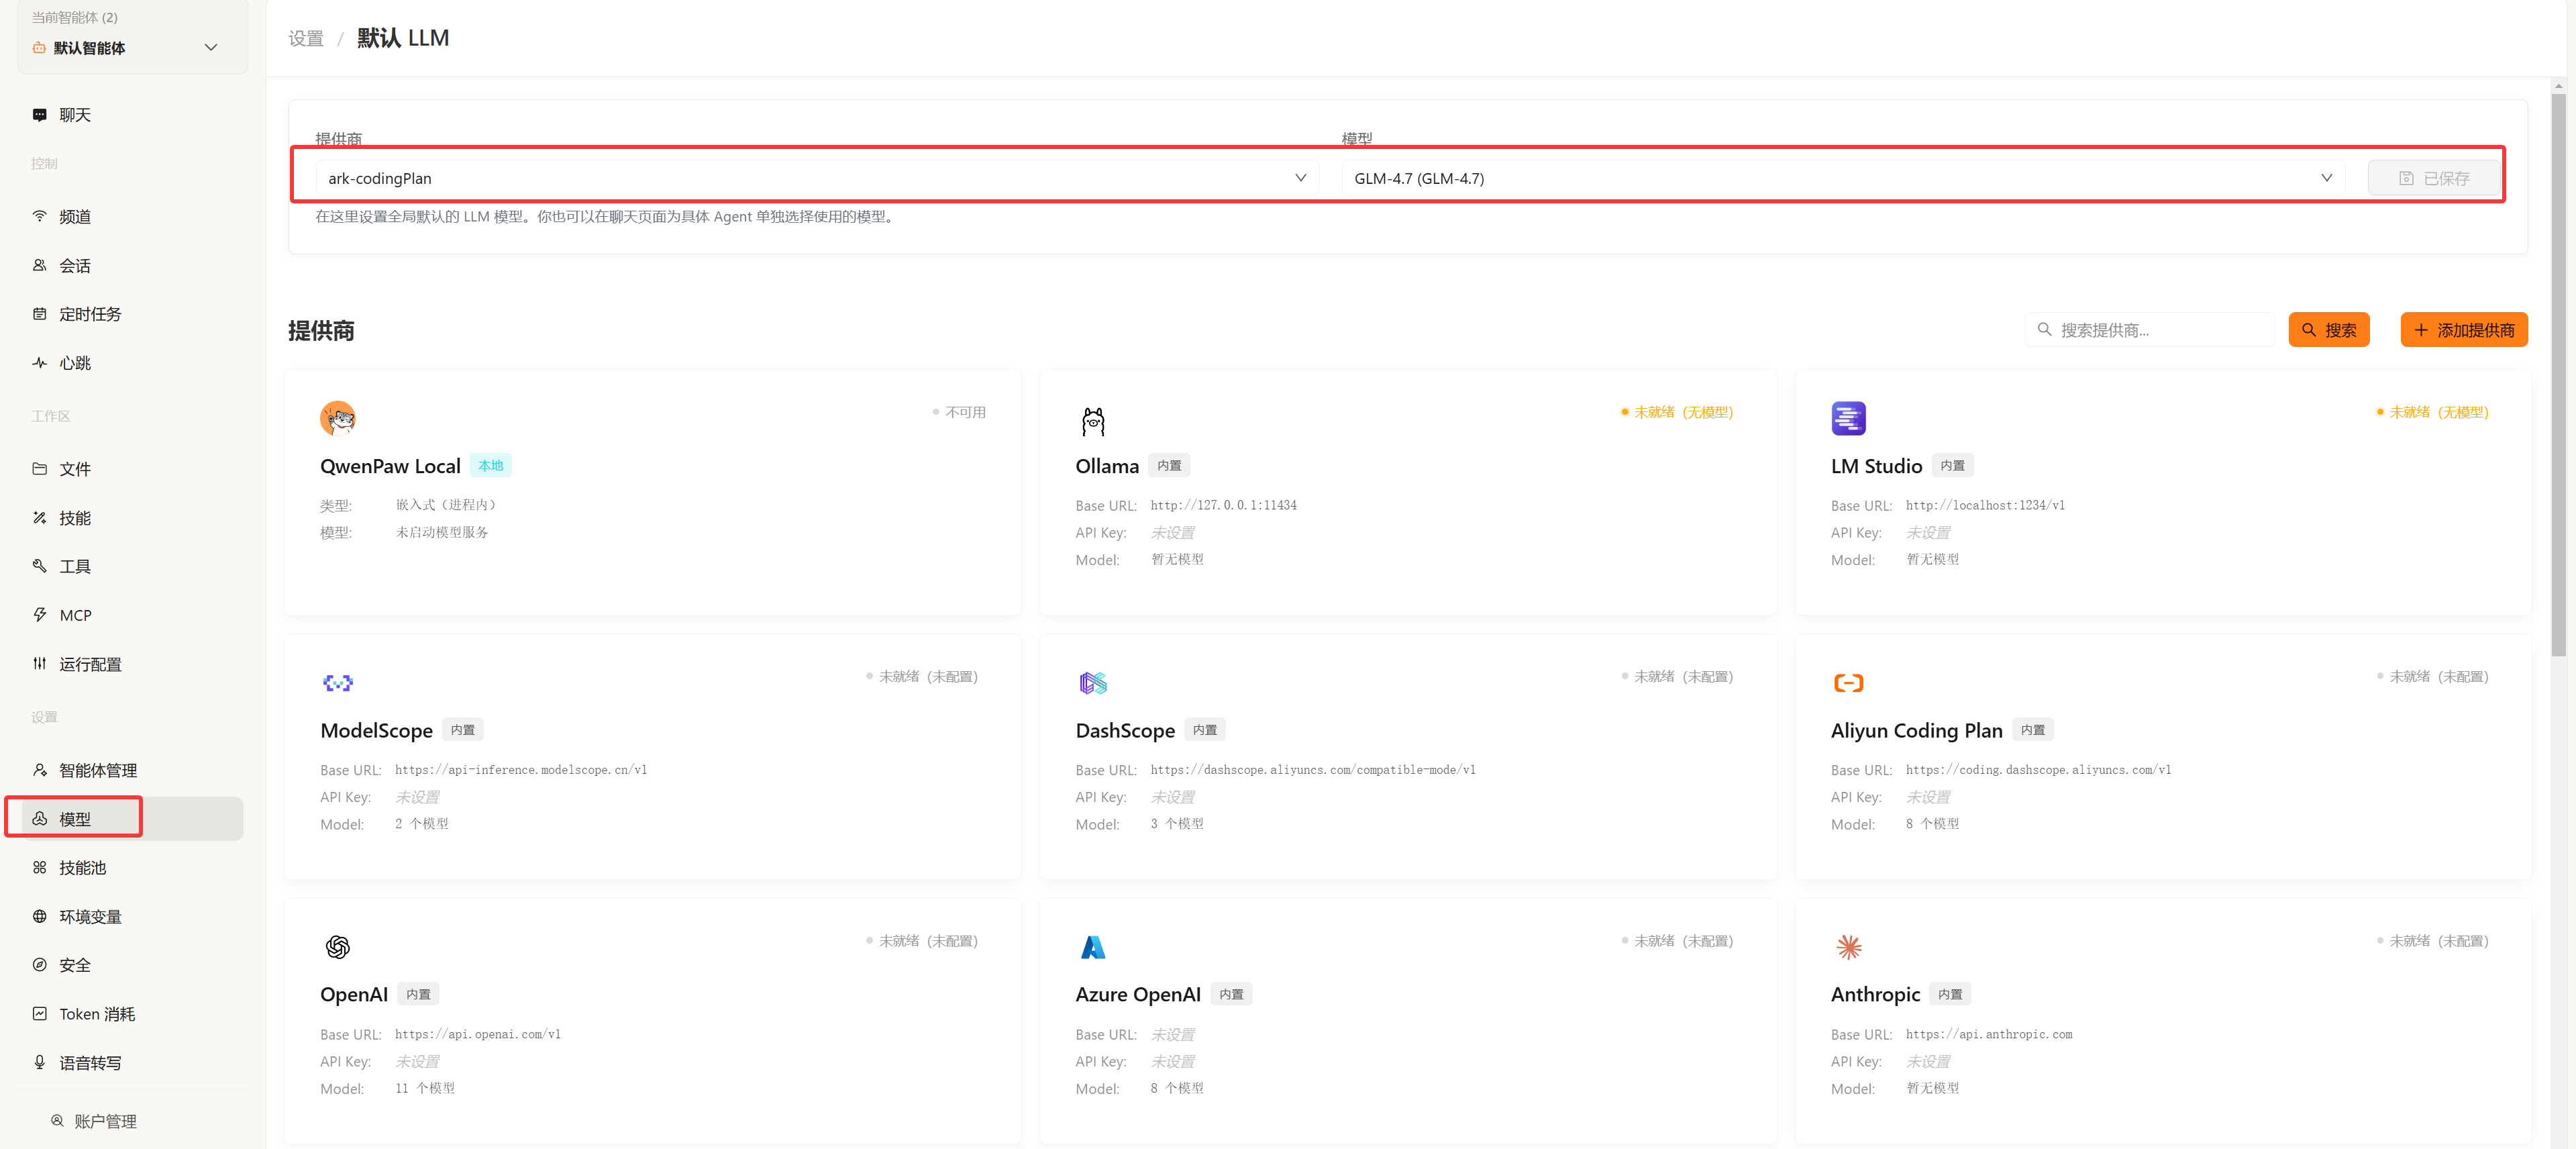Click the QwenPaw Local mascot icon
Screen dimensions: 2576x1149
(x=338, y=418)
